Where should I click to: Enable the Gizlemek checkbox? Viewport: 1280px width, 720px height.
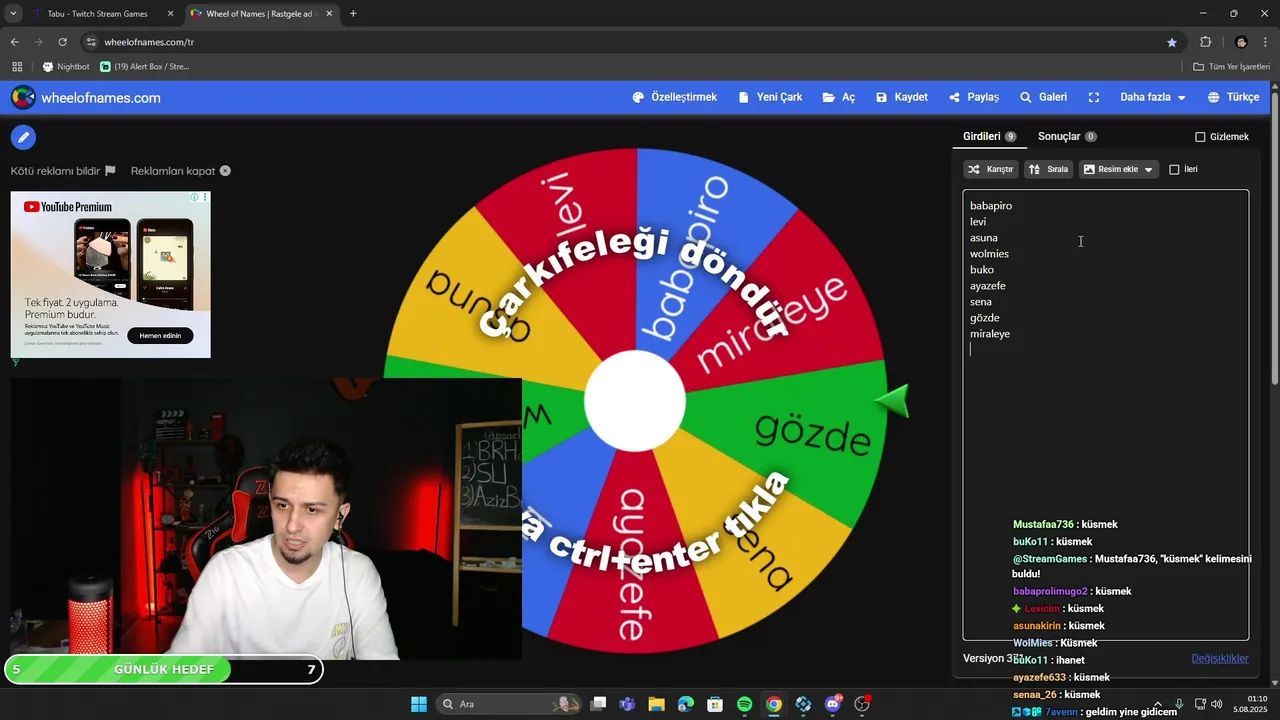(1200, 137)
